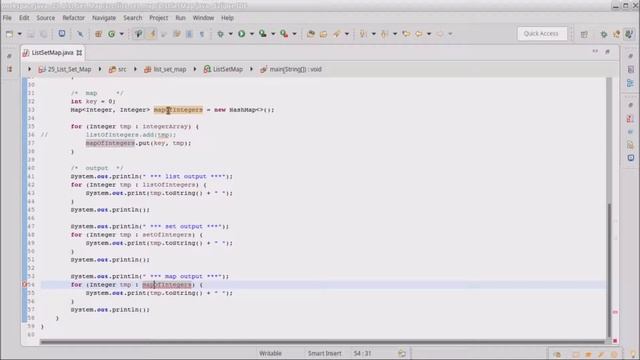Expand the Run configurations dropdown

point(251,34)
